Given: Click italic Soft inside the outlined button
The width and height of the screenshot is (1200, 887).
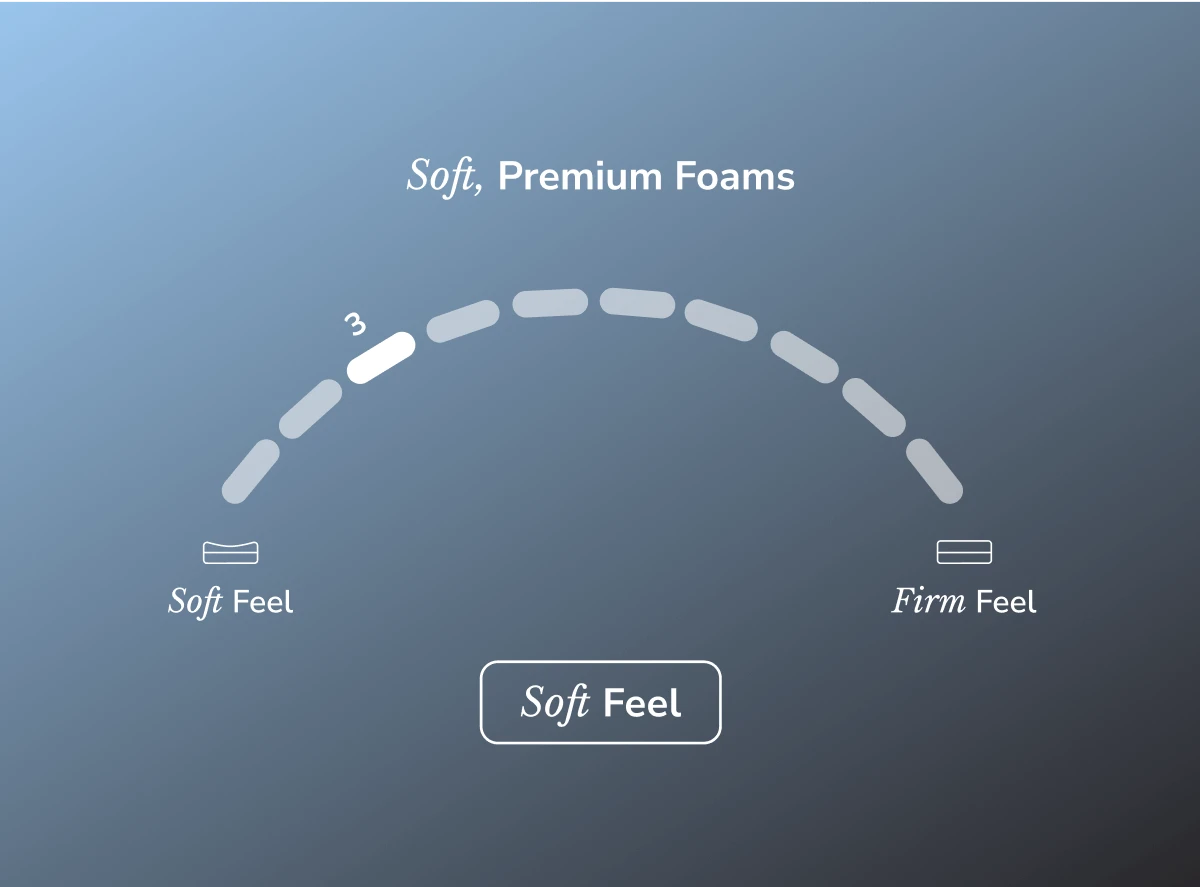Looking at the screenshot, I should pos(555,703).
